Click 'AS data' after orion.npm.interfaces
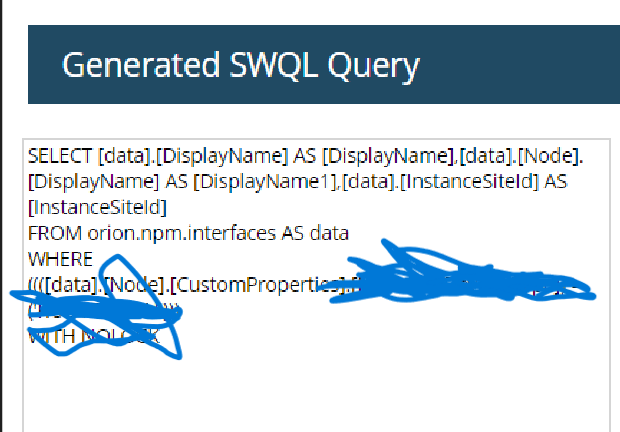 point(315,233)
